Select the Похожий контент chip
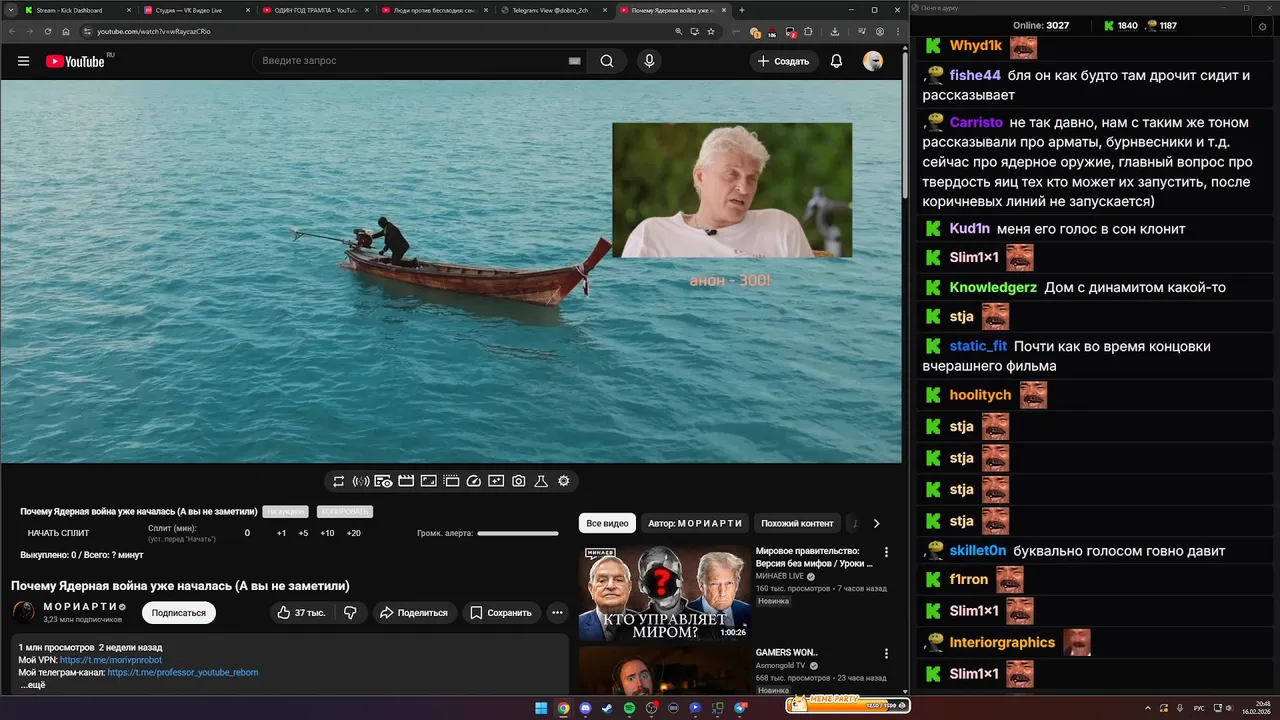This screenshot has height=720, width=1280. tap(797, 523)
